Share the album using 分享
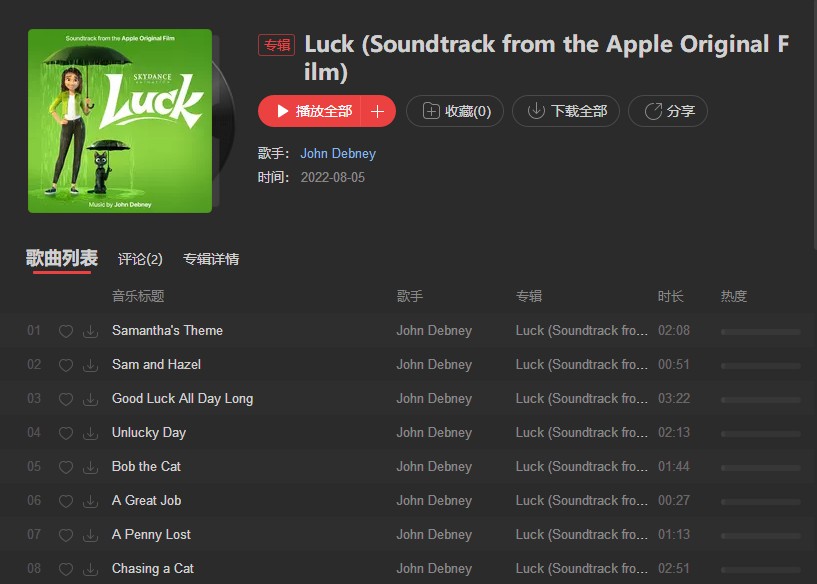 (x=668, y=111)
